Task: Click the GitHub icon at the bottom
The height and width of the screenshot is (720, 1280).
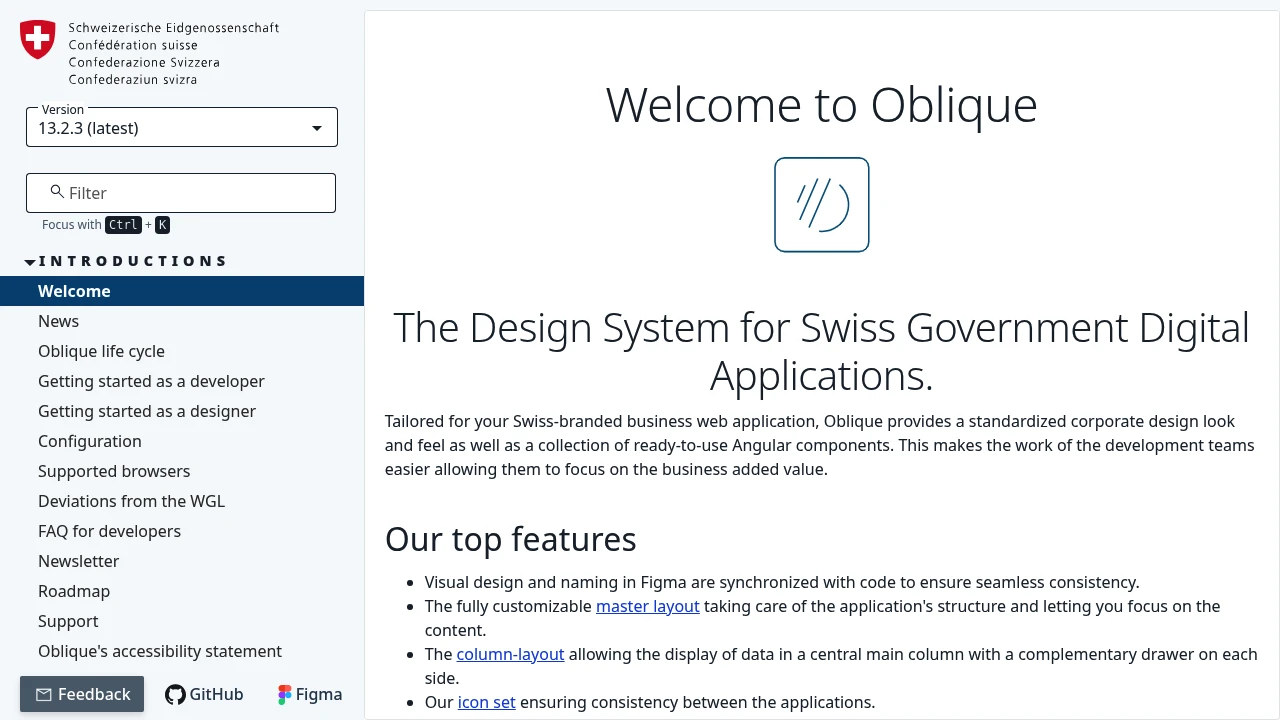Action: 176,694
